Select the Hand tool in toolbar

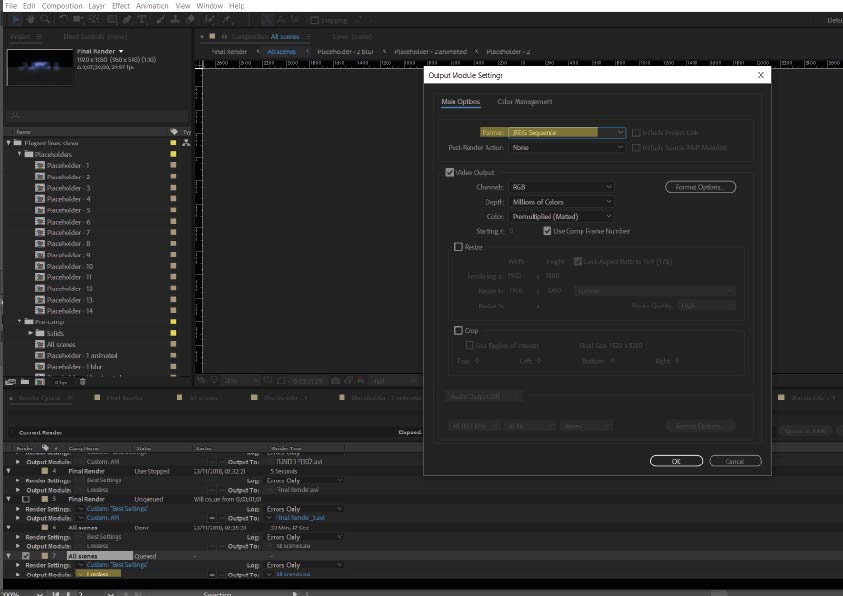(31, 19)
